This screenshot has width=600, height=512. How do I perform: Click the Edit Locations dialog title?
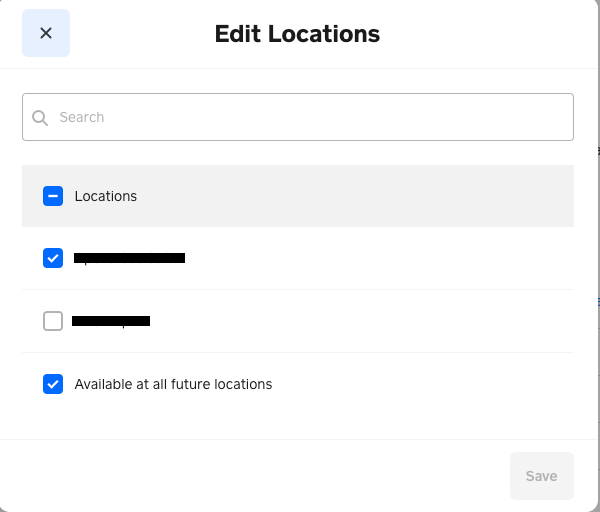click(x=297, y=33)
